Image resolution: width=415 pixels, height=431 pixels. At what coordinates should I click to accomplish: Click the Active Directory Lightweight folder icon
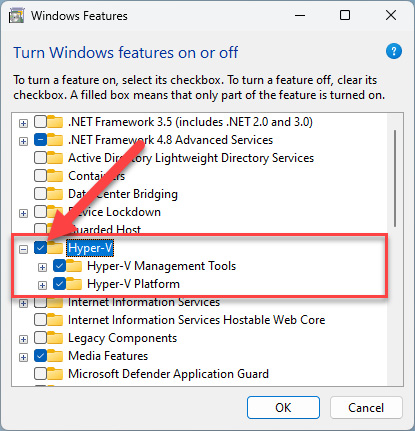(x=55, y=158)
